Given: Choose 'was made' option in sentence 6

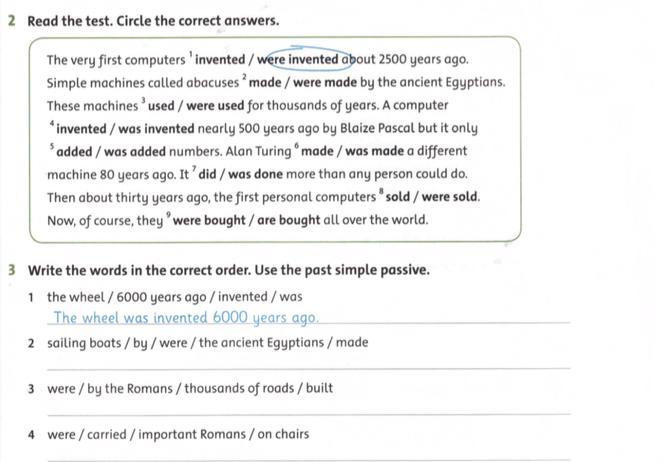Looking at the screenshot, I should click(374, 151).
